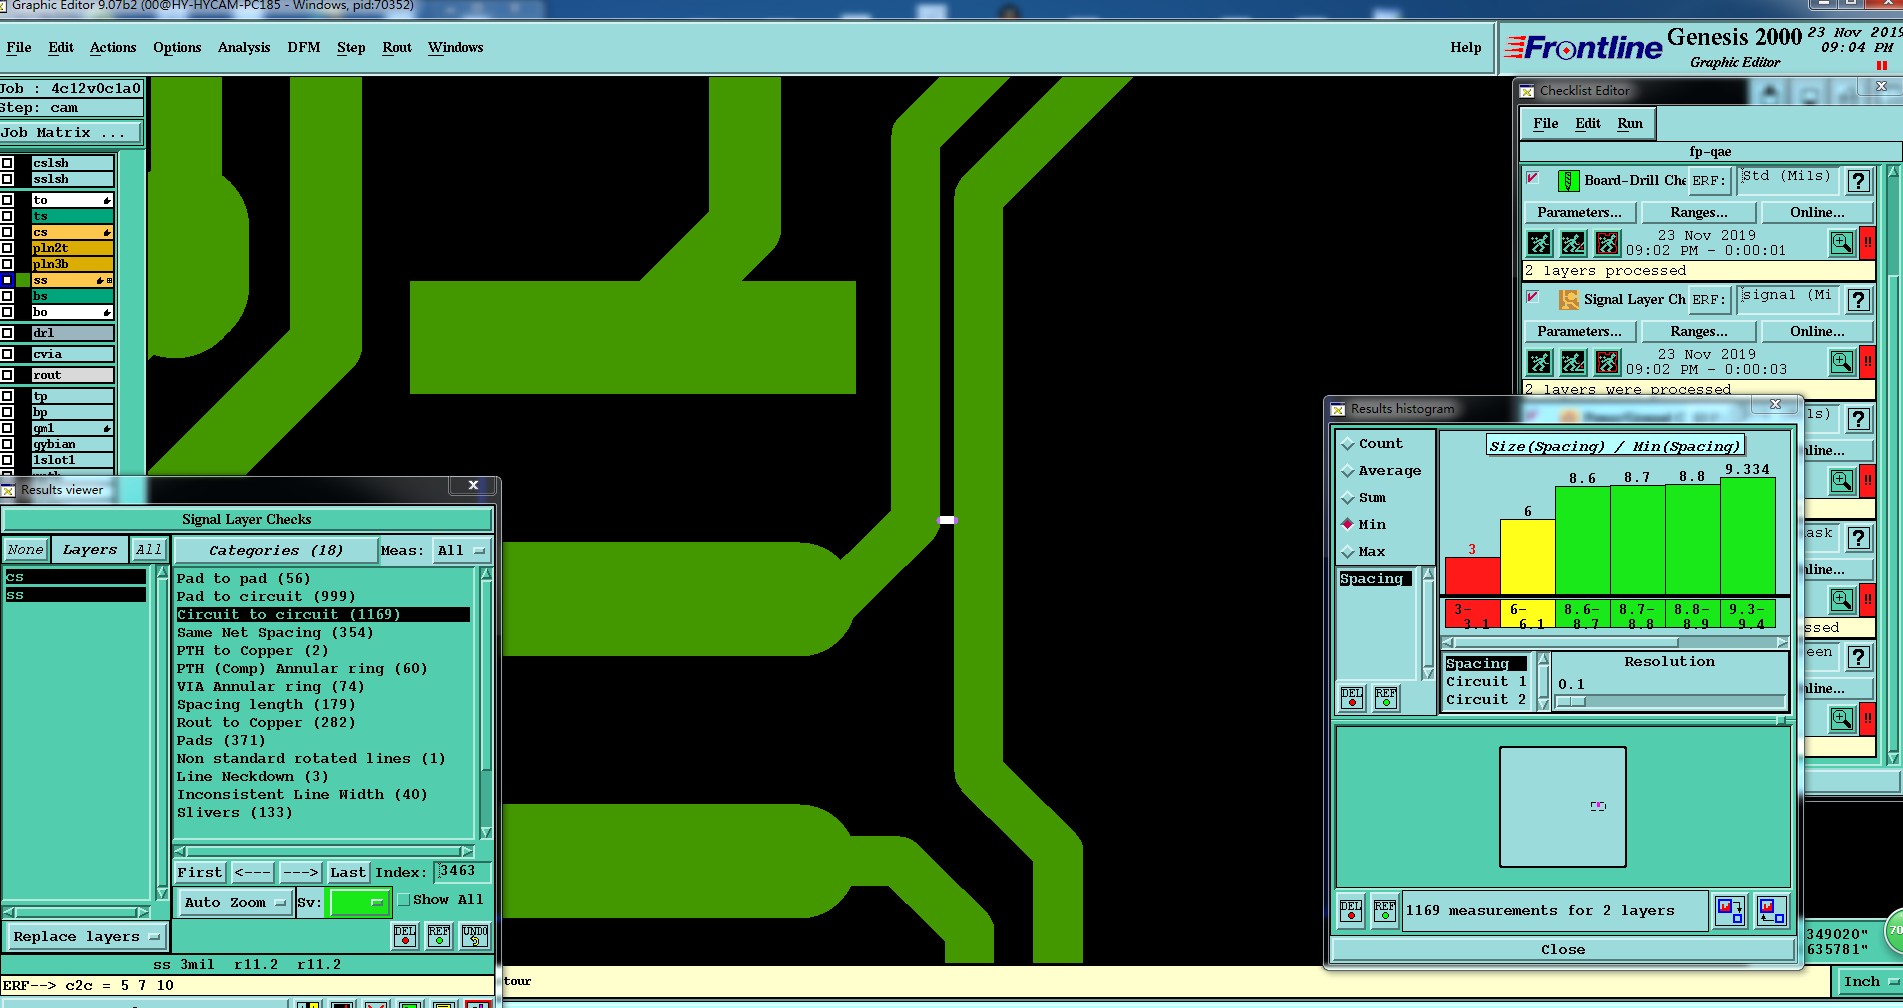Screen dimensions: 1903x1008
Task: Click Ranges button for Signal Layer Checks
Action: (1699, 331)
